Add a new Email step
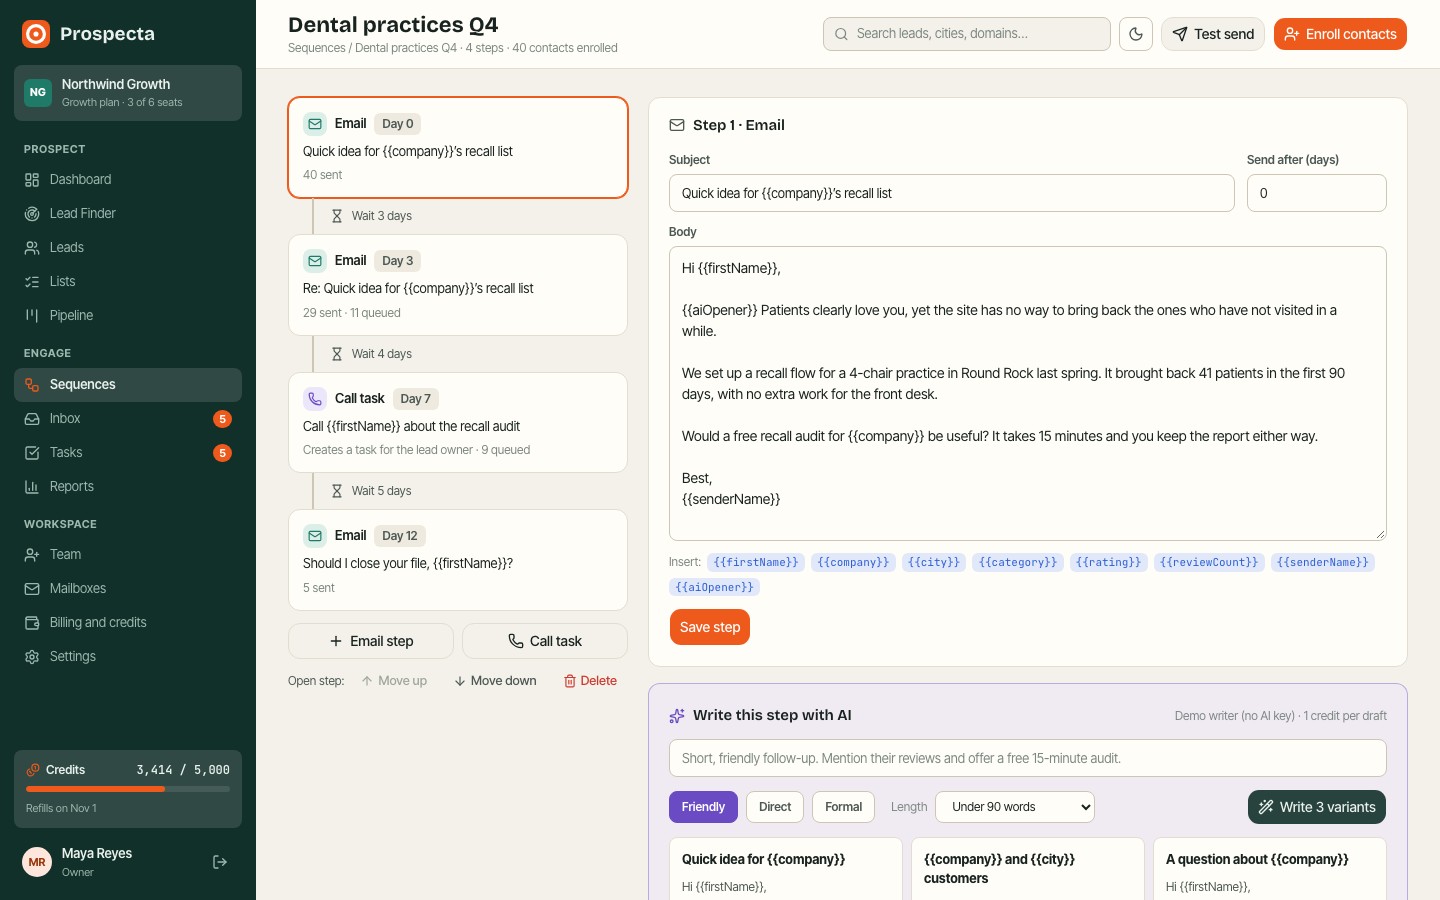Screen dimensions: 1440x900 371,641
